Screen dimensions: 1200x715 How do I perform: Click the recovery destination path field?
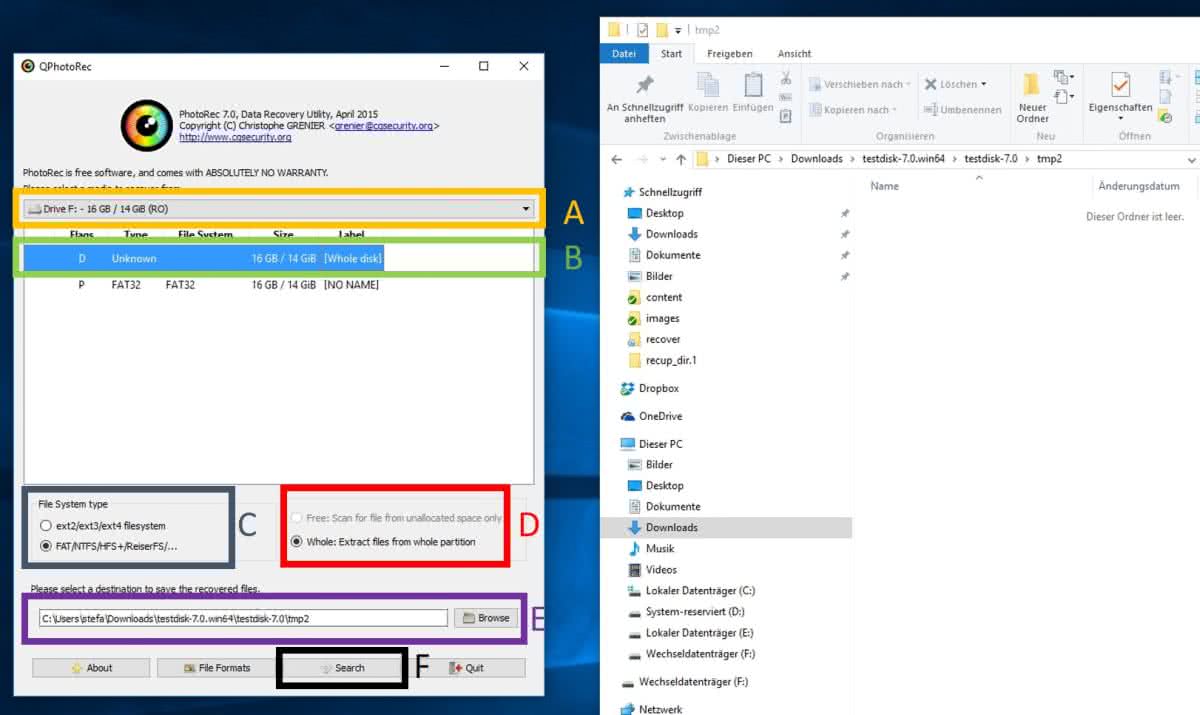point(243,618)
